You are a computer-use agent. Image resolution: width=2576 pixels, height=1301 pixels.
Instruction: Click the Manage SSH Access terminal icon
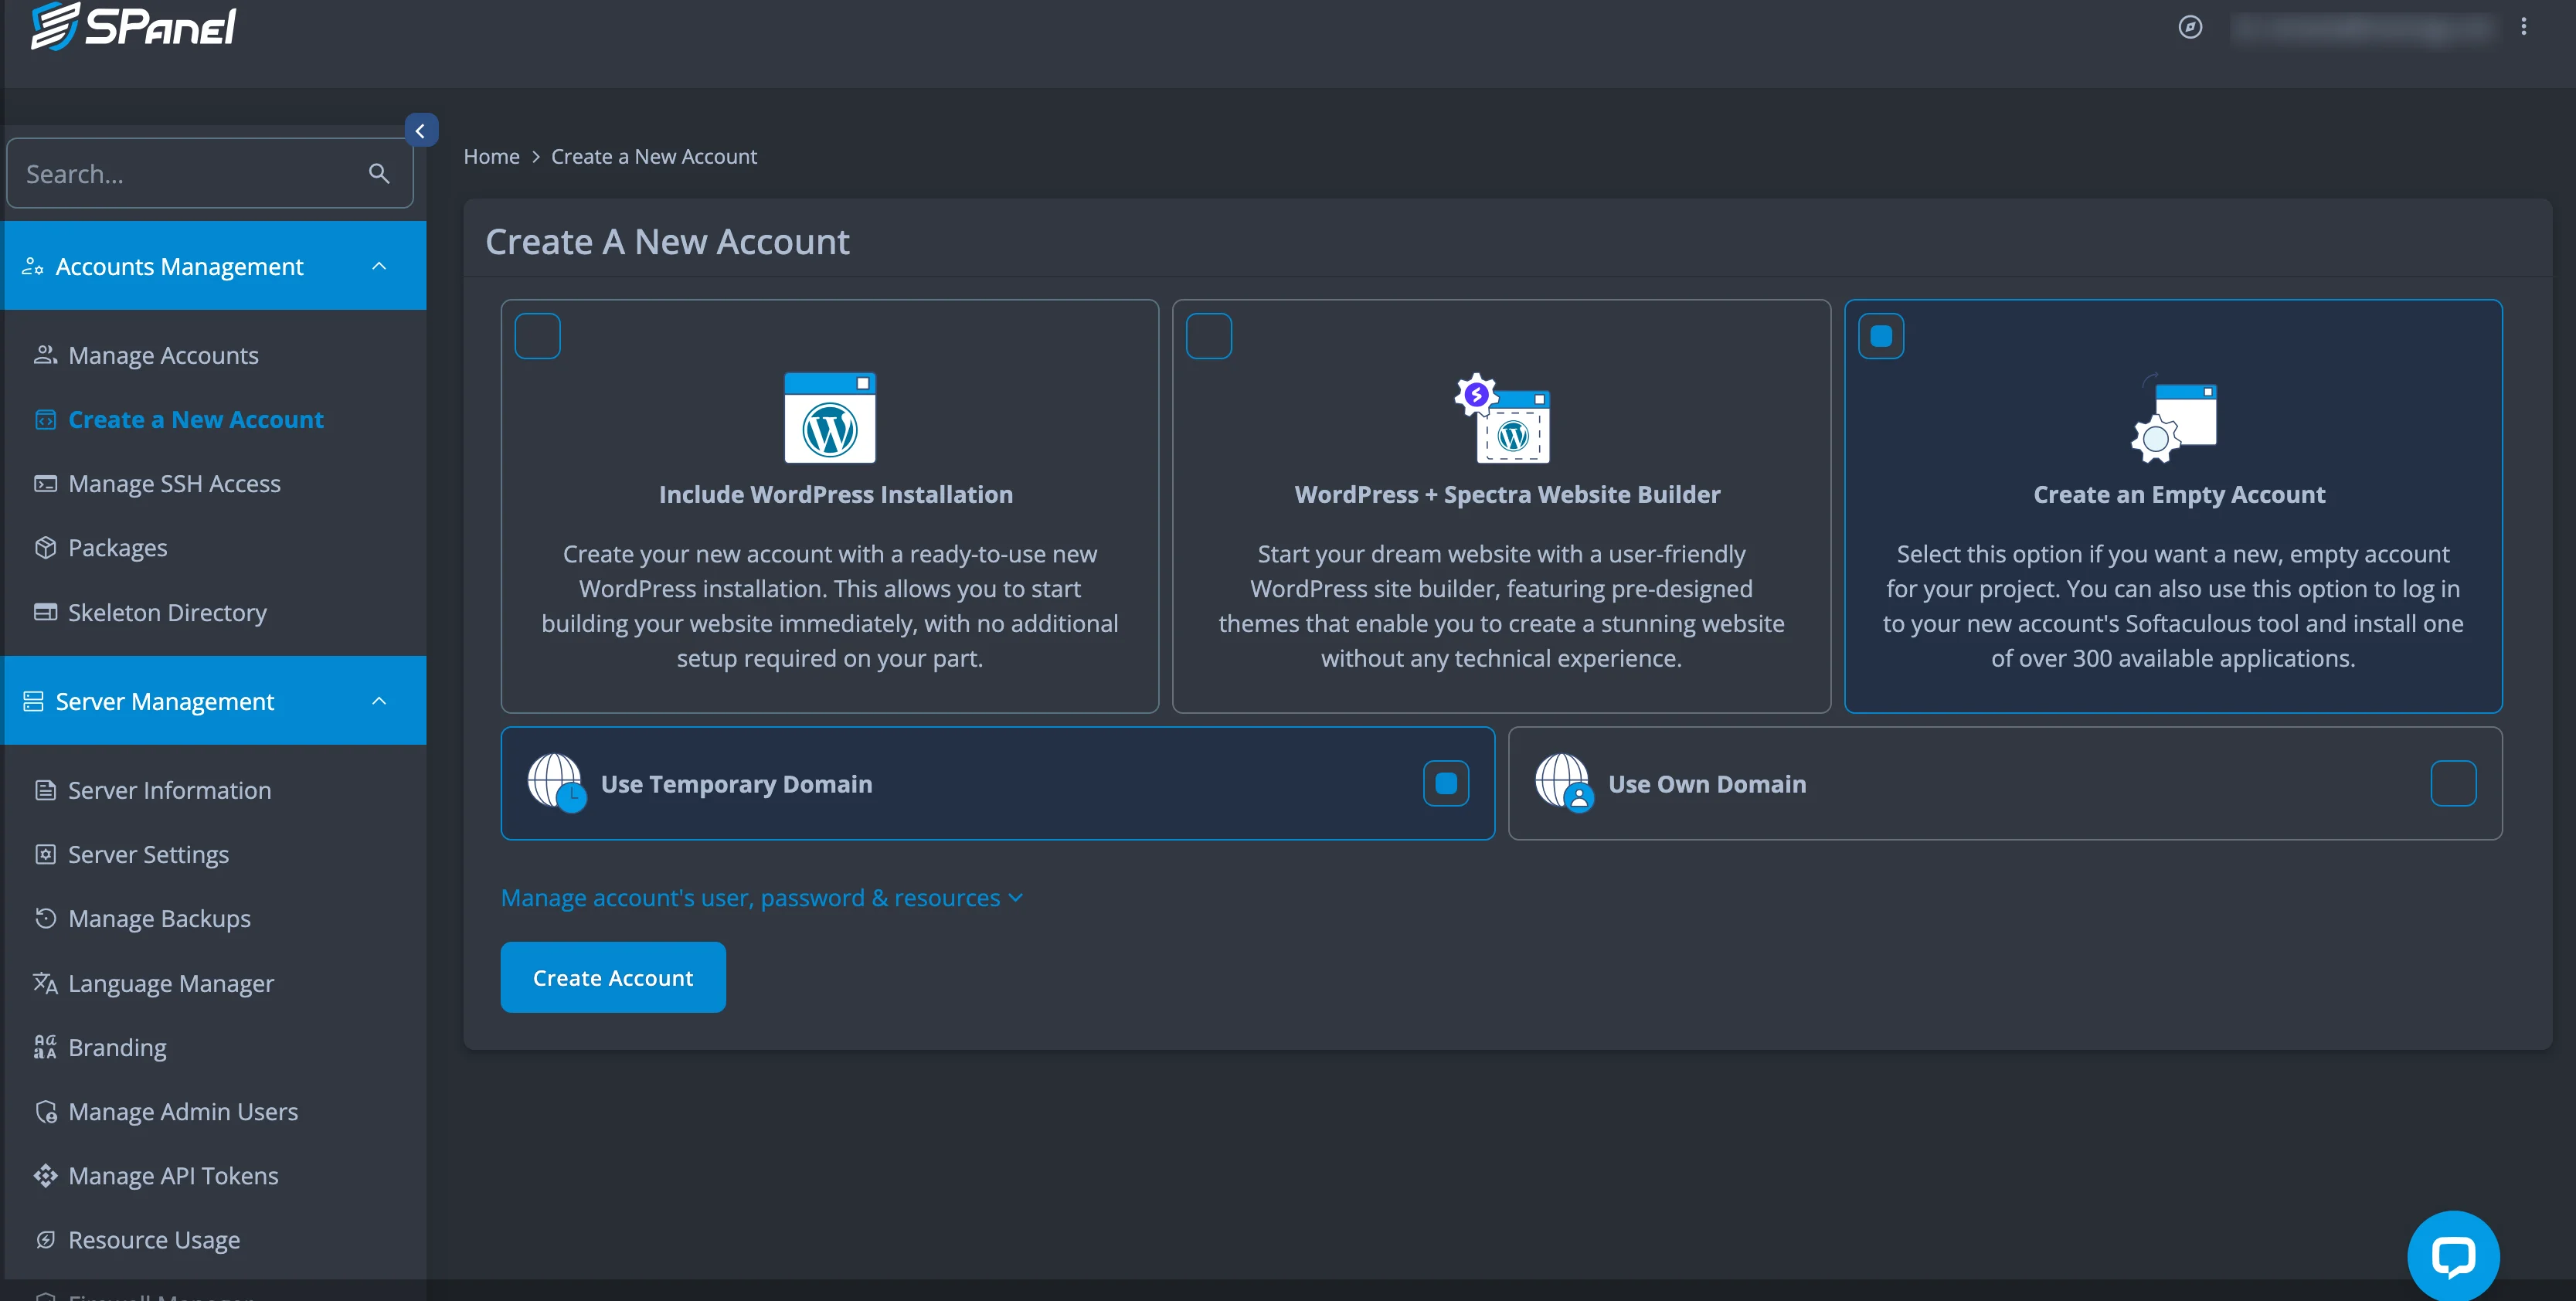(45, 483)
